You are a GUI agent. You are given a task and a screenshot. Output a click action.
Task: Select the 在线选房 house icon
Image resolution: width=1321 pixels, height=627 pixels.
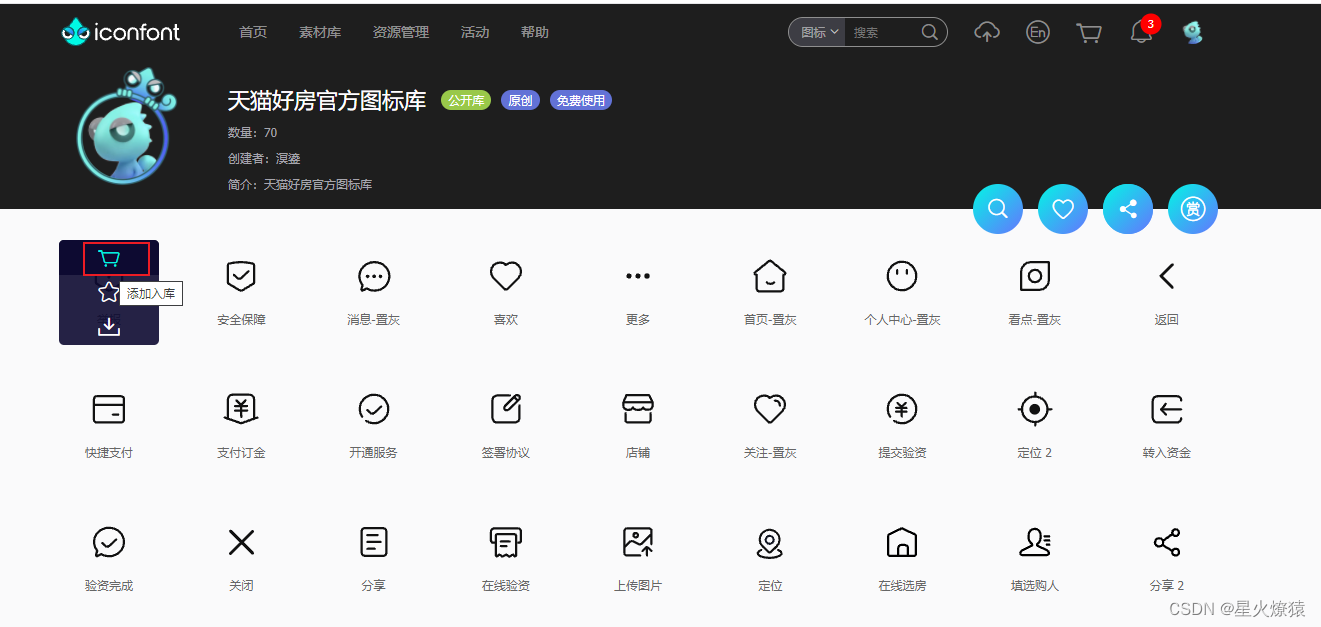click(902, 542)
